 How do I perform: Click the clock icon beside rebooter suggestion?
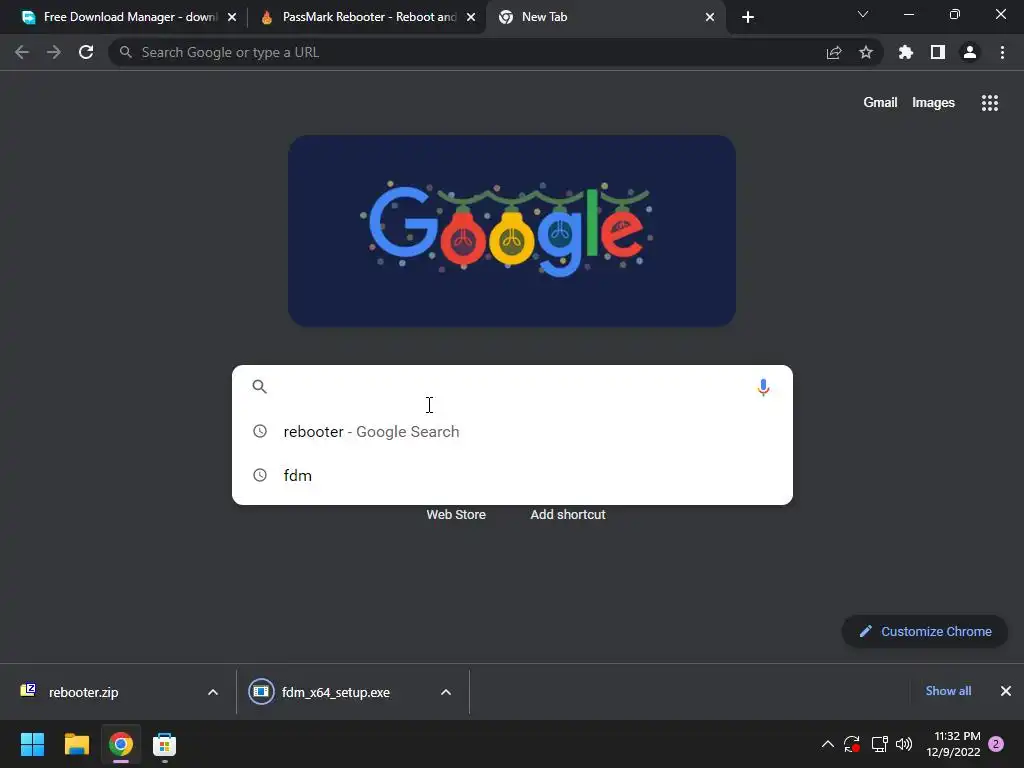click(x=260, y=431)
